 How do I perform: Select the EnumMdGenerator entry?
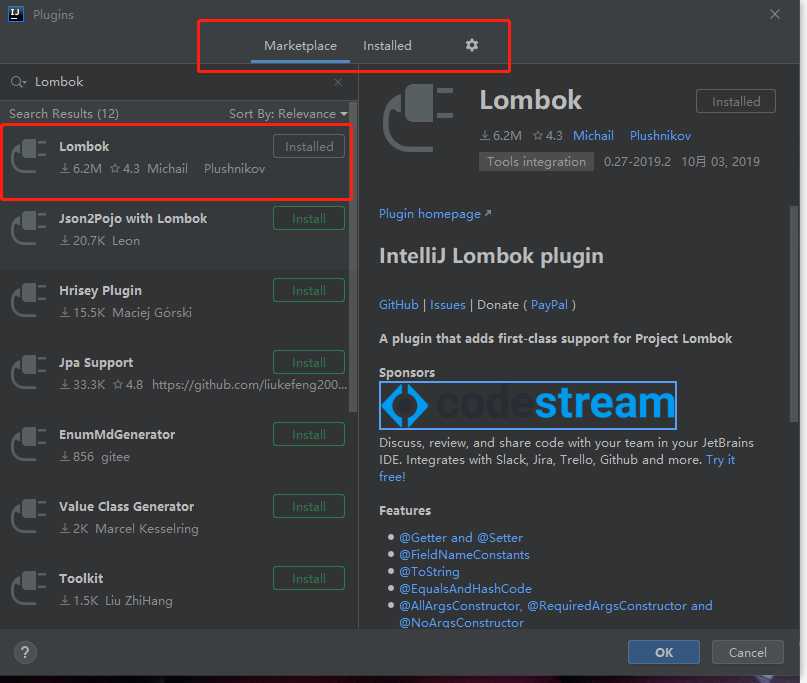click(175, 450)
